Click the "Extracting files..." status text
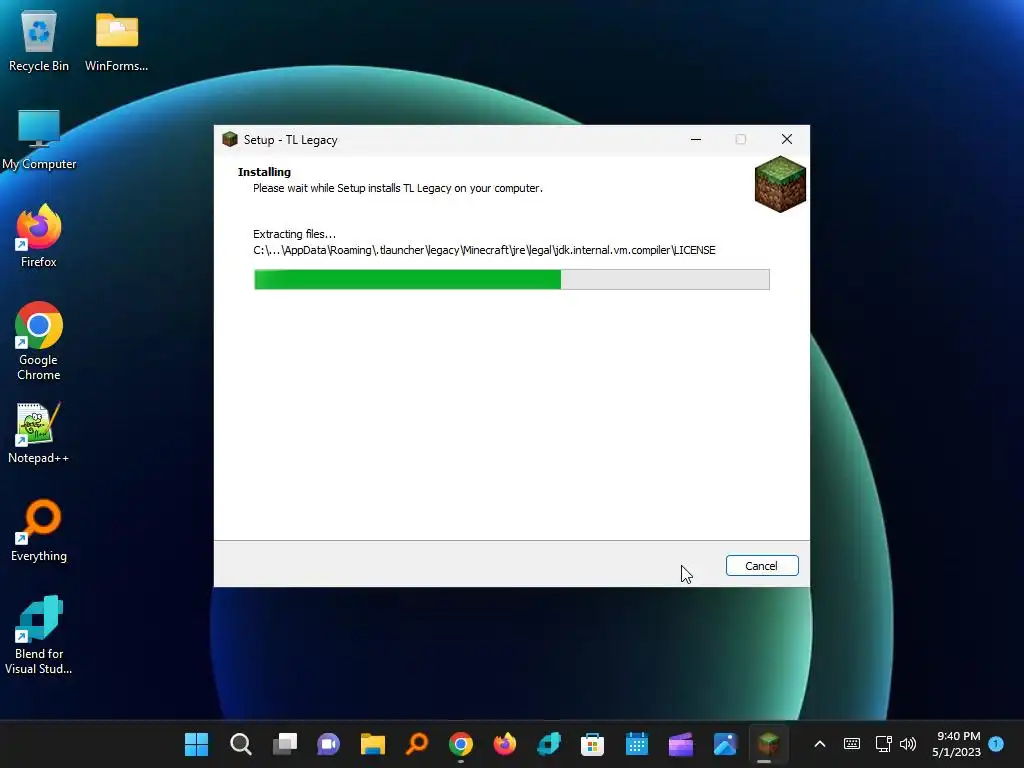The height and width of the screenshot is (768, 1024). (x=294, y=234)
